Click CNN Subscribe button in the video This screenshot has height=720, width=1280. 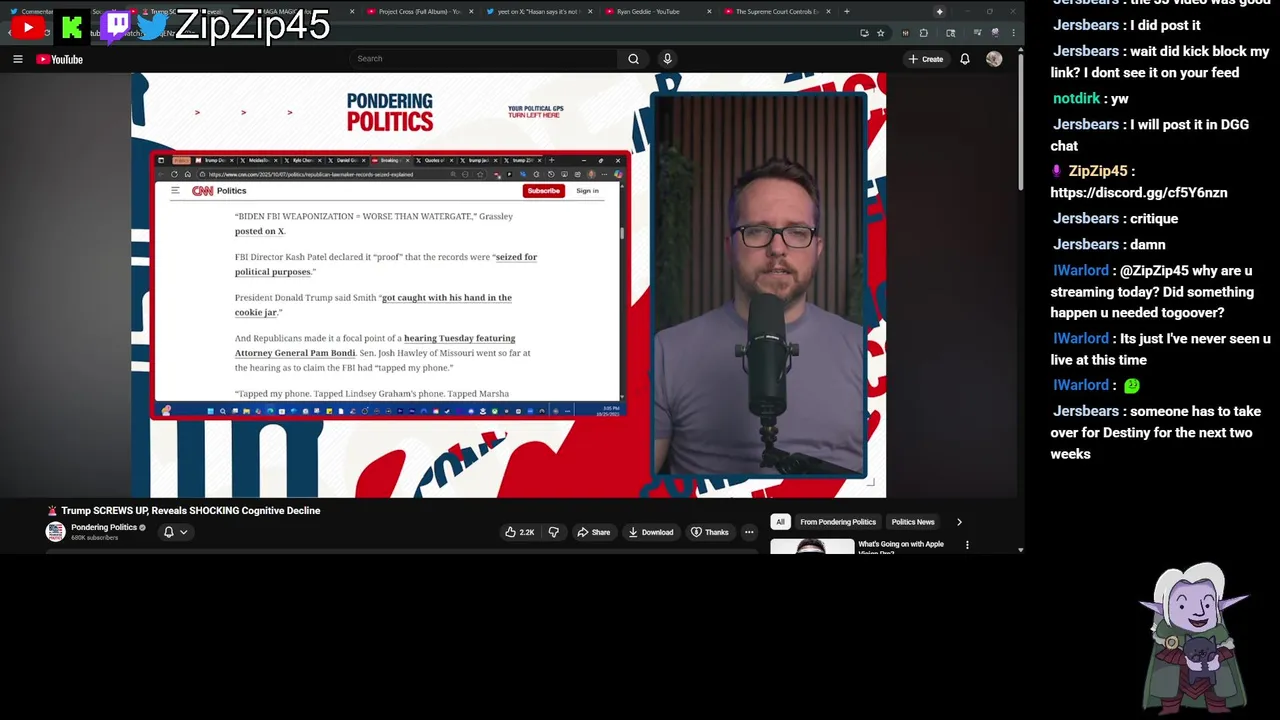543,191
